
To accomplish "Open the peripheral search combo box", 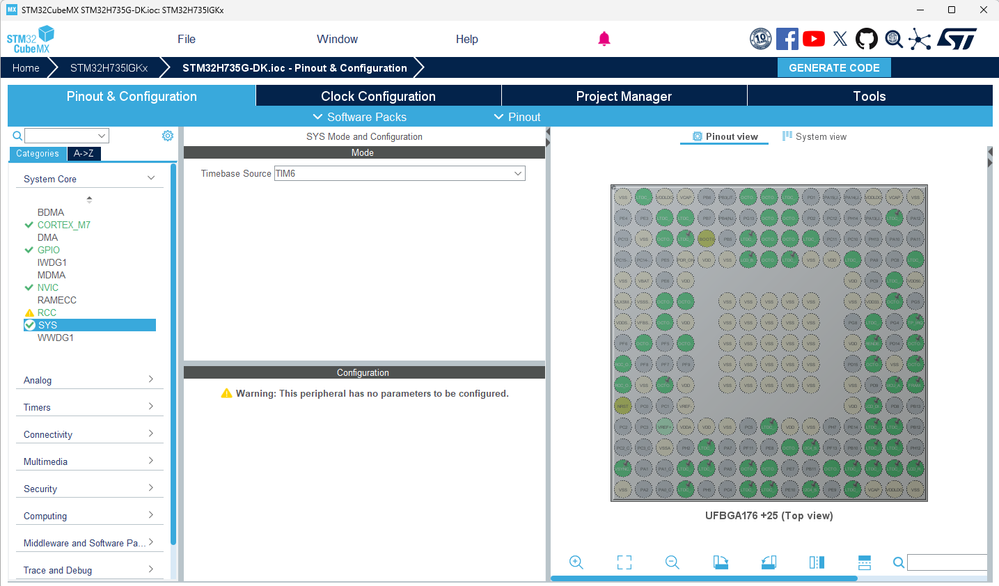I will click(x=67, y=136).
